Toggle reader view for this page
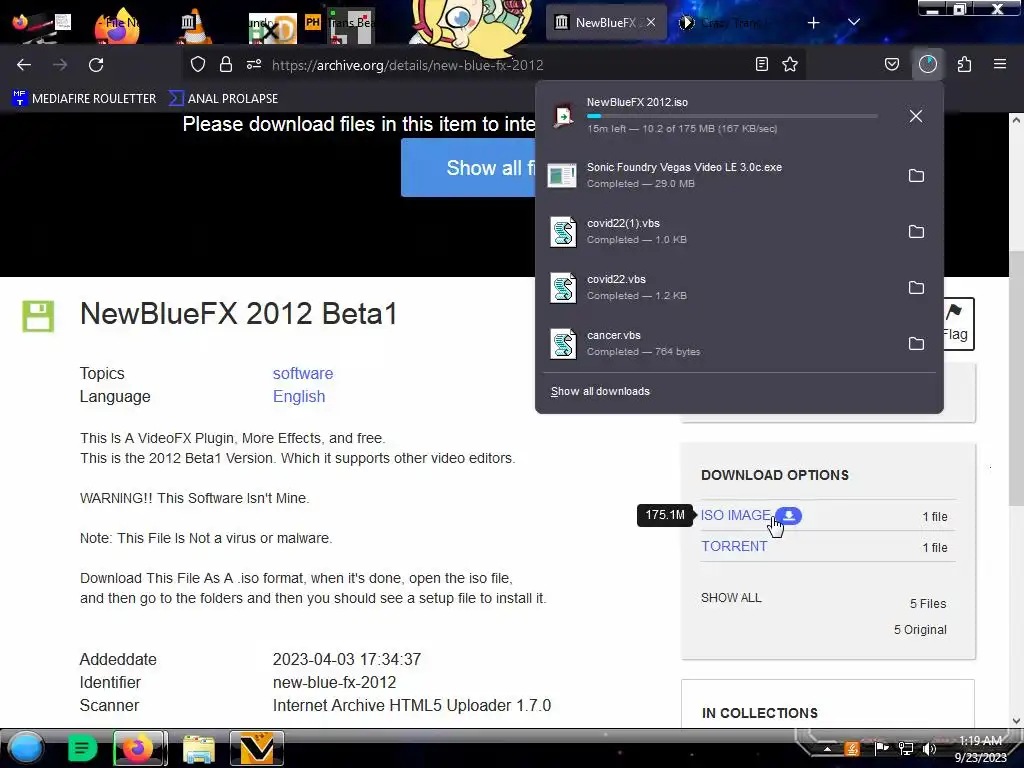This screenshot has width=1024, height=768. click(x=761, y=64)
